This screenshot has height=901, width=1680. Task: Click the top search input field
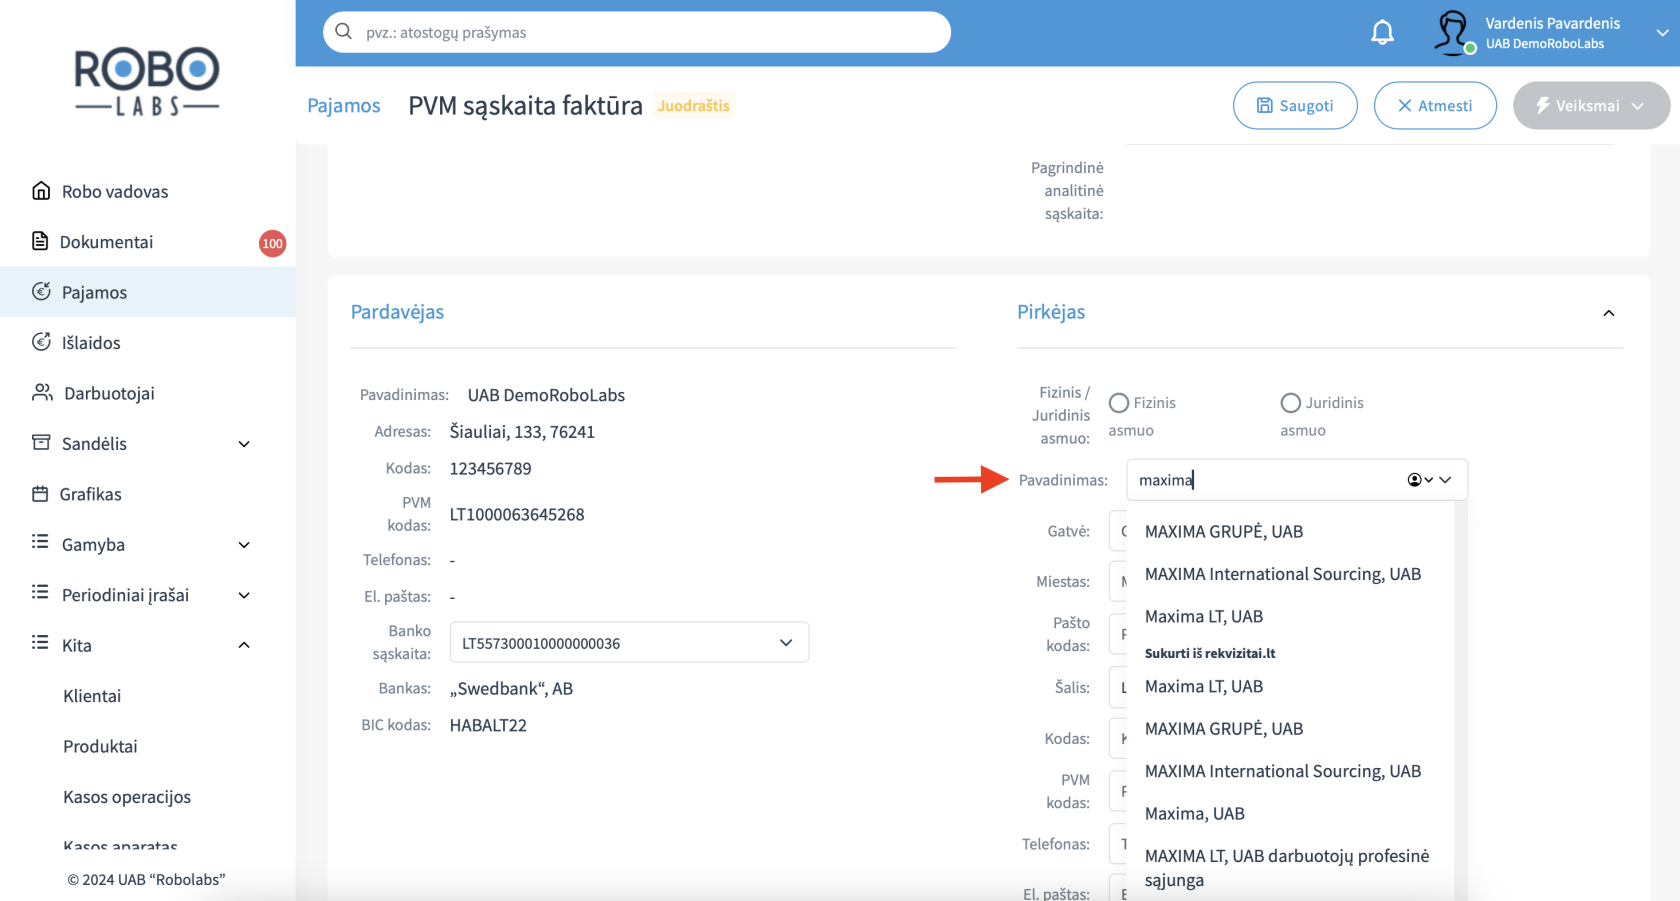(x=637, y=32)
